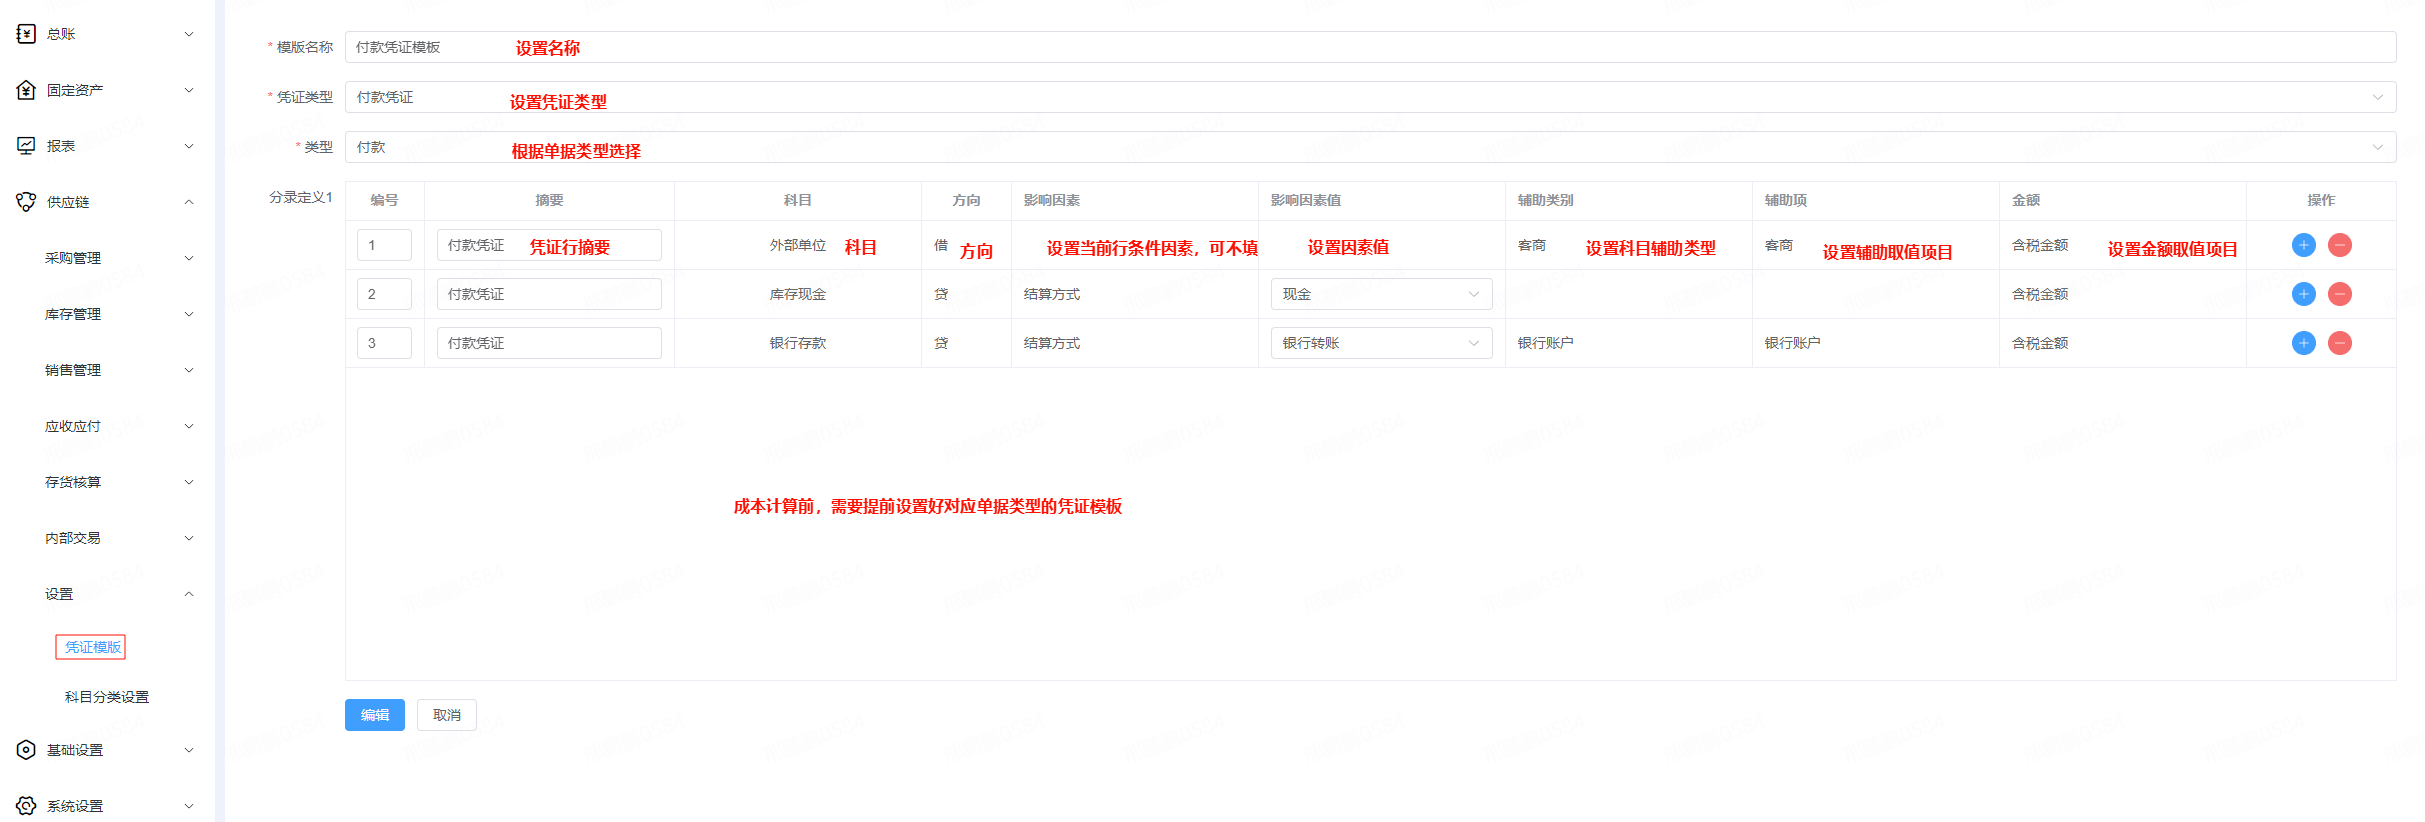Select the 凭证模版 menu item

[x=92, y=647]
